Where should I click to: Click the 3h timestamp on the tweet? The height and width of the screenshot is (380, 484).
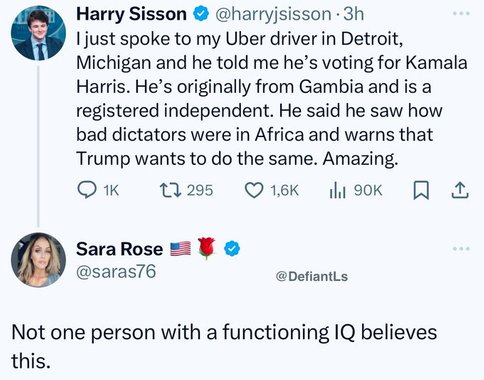point(353,14)
